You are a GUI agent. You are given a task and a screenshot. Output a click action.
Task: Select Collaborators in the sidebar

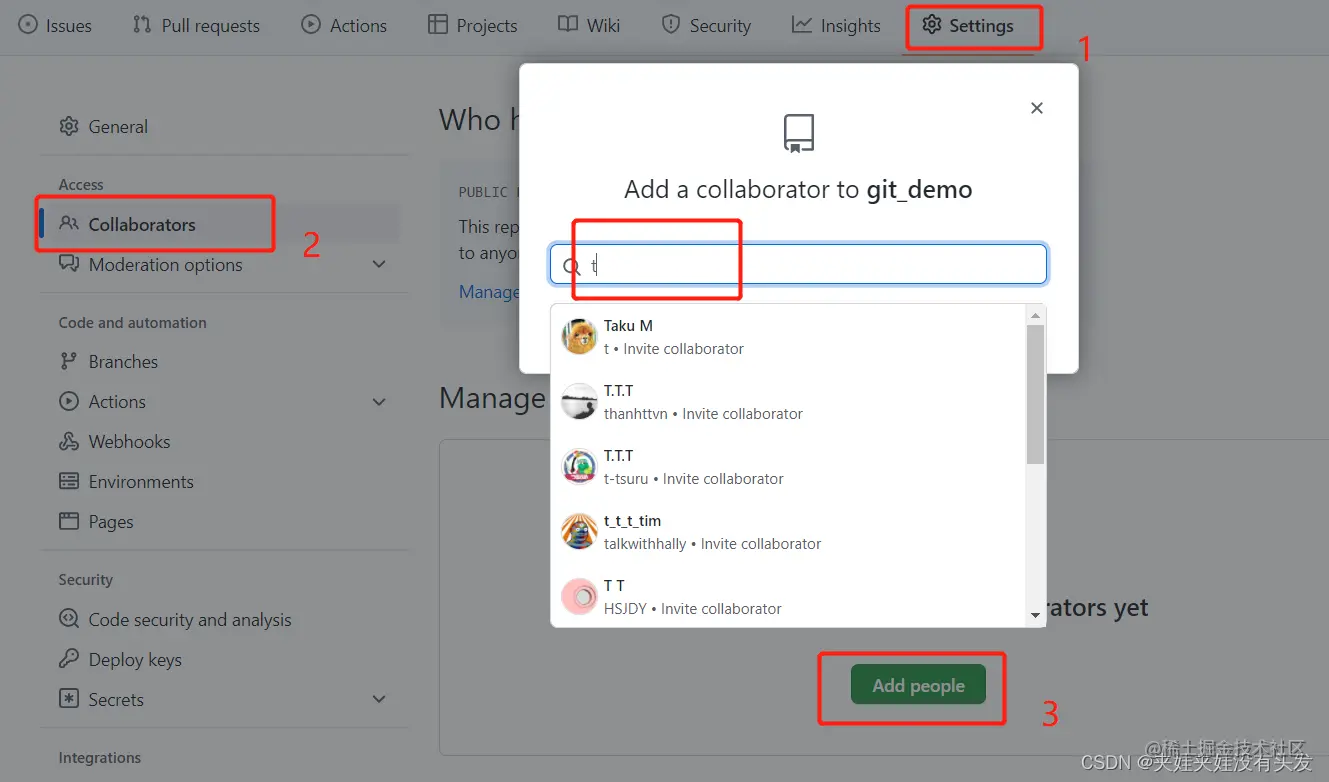click(220, 225)
